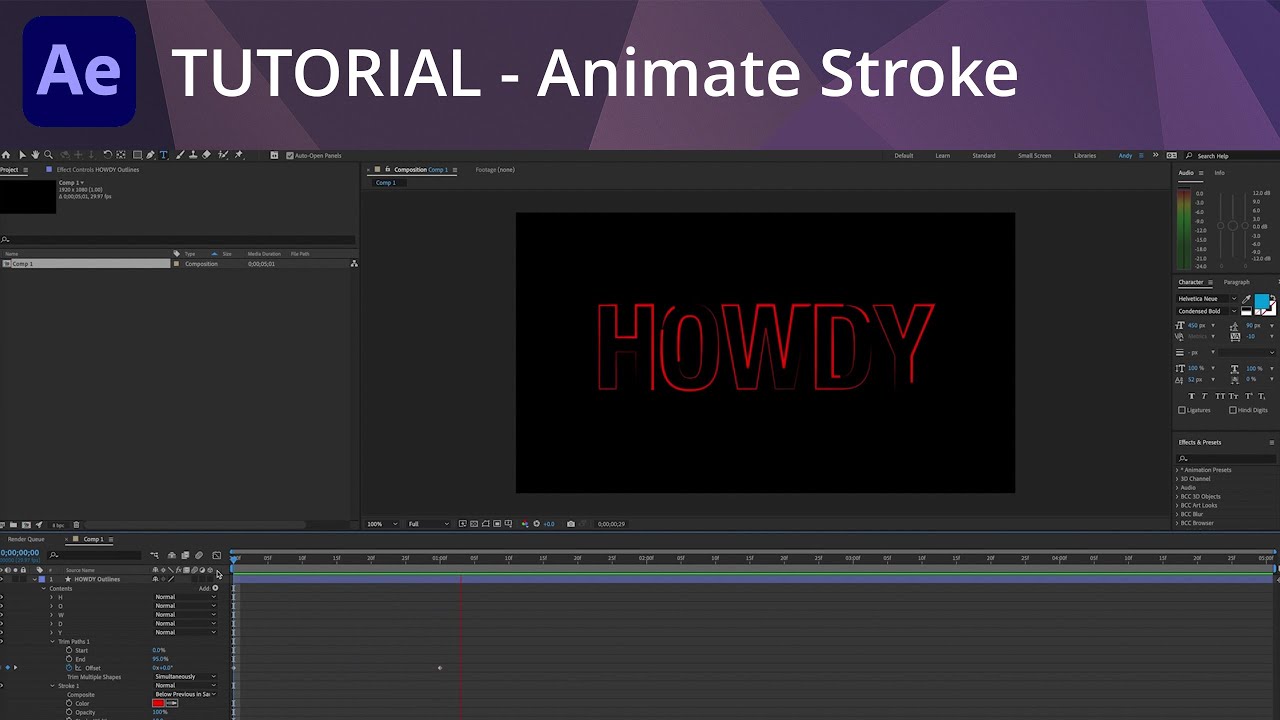Open the Info panel tab
Viewport: 1280px width, 720px height.
coord(1219,173)
